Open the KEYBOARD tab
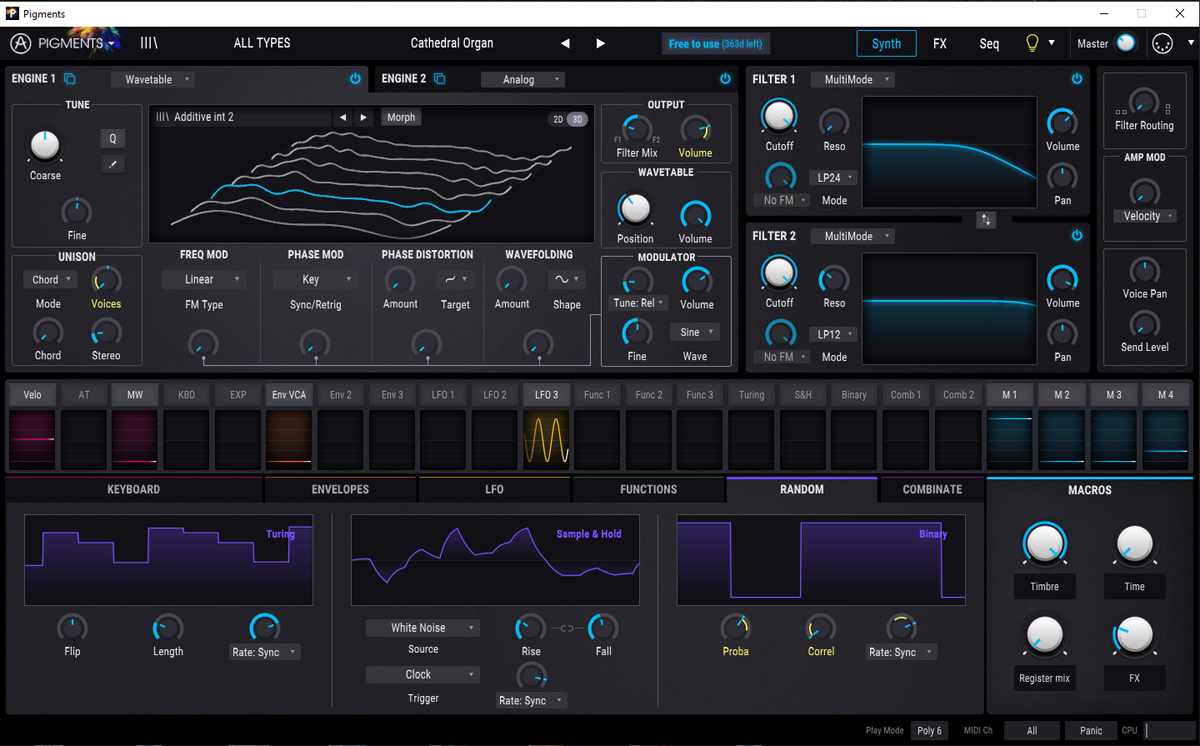Viewport: 1200px width, 746px height. click(134, 490)
